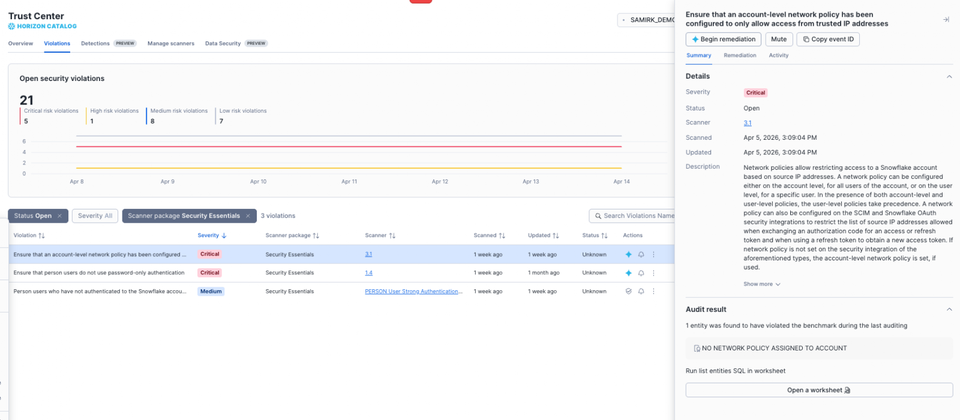Click bell icon in Person users not authenticated row
The width and height of the screenshot is (960, 420).
(x=641, y=291)
